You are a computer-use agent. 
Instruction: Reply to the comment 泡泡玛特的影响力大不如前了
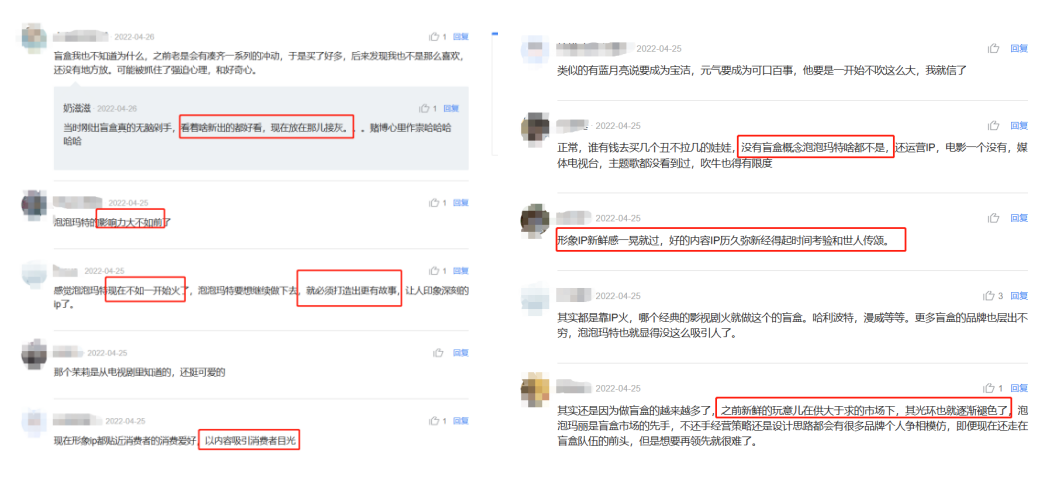tap(461, 202)
